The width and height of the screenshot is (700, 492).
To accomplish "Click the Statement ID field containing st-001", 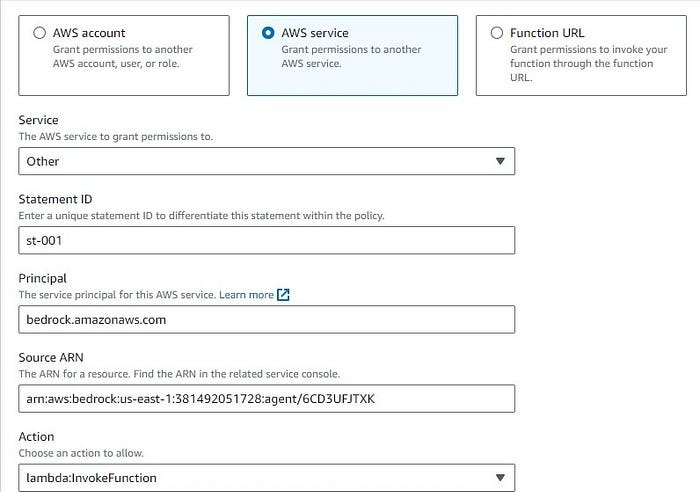I will tap(266, 240).
